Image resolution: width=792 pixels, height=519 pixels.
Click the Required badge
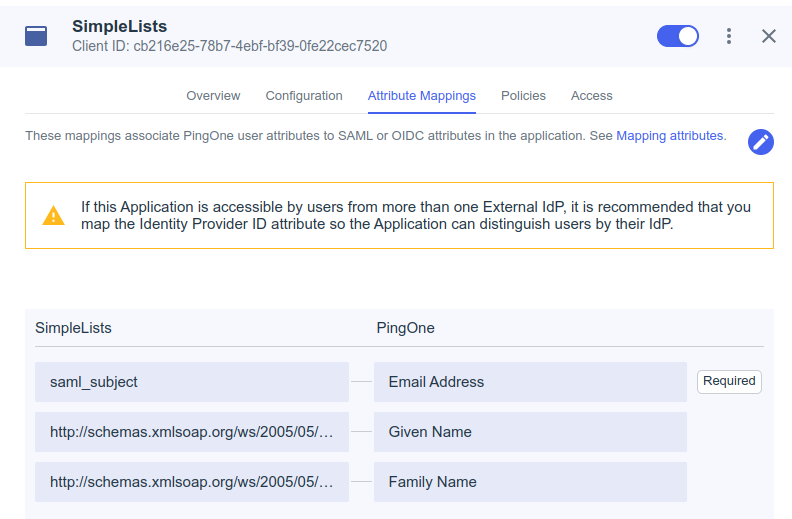(729, 381)
